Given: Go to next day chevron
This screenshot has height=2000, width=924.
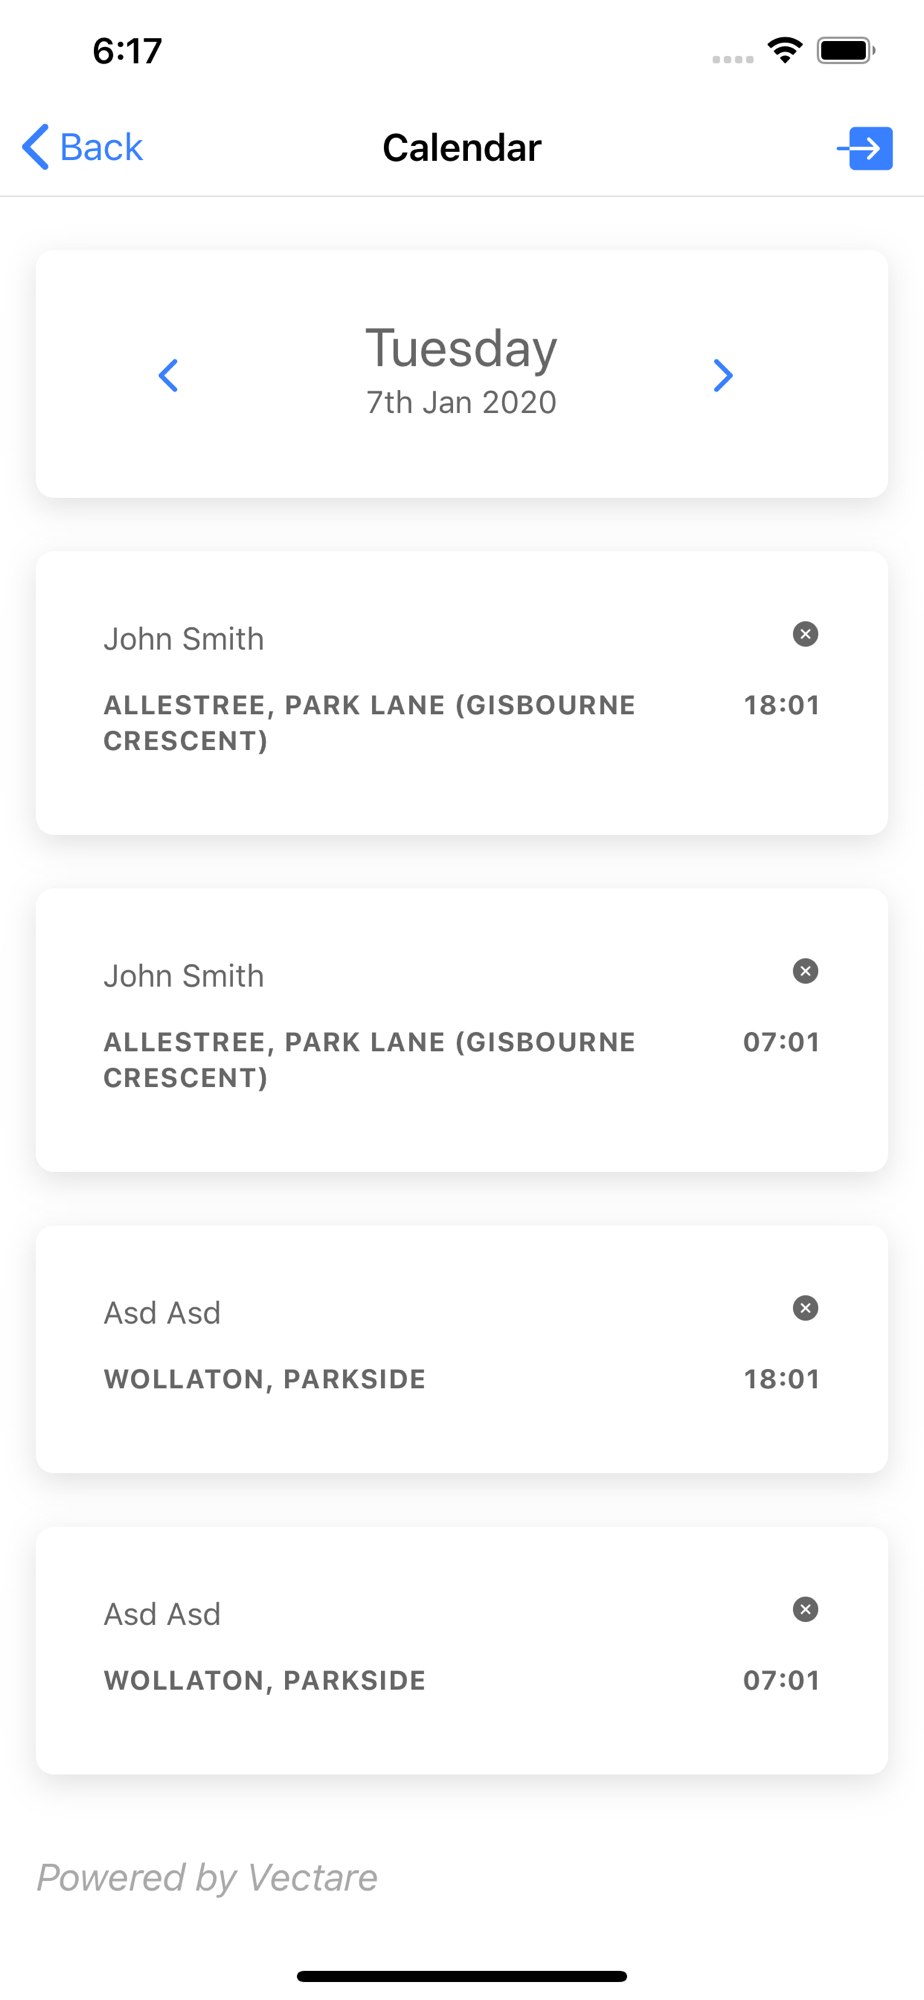Looking at the screenshot, I should pos(723,376).
